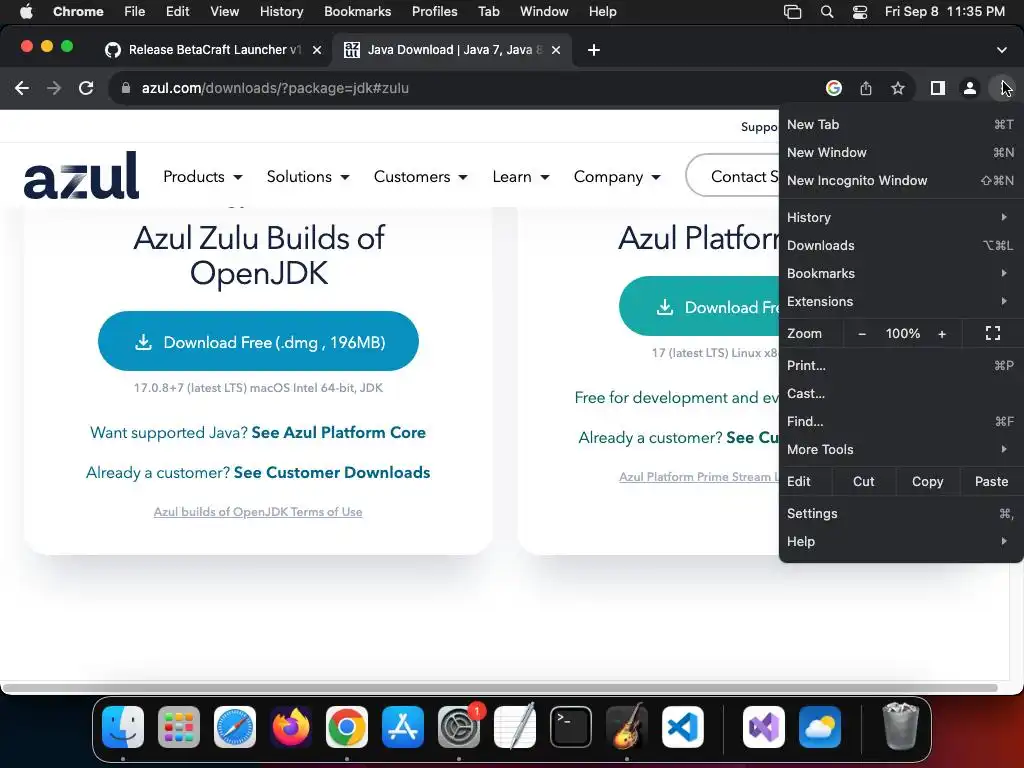Screen dimensions: 1024x768
Task: Close the BetaCraft Launcher tab
Action: (x=317, y=50)
